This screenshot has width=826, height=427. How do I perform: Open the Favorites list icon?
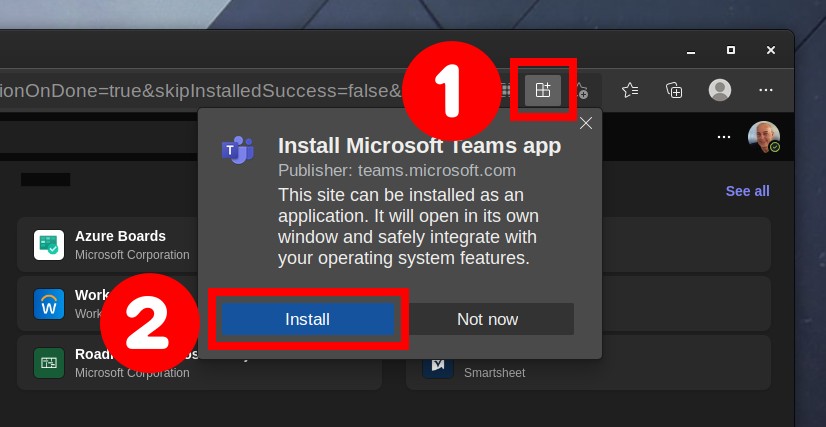630,91
